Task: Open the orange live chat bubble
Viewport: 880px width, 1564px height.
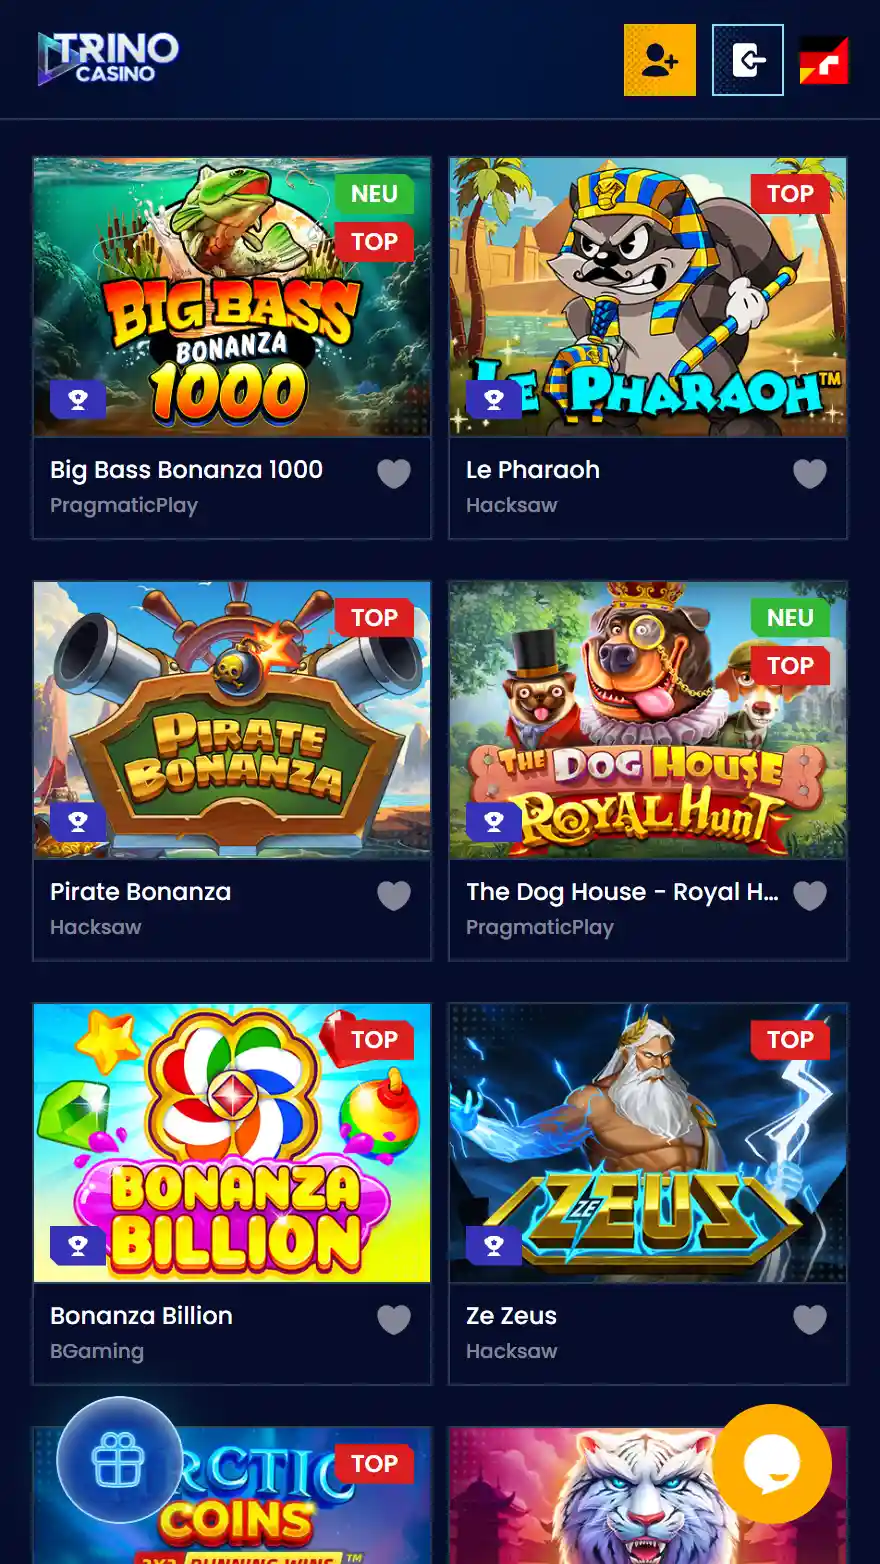Action: pos(772,1464)
